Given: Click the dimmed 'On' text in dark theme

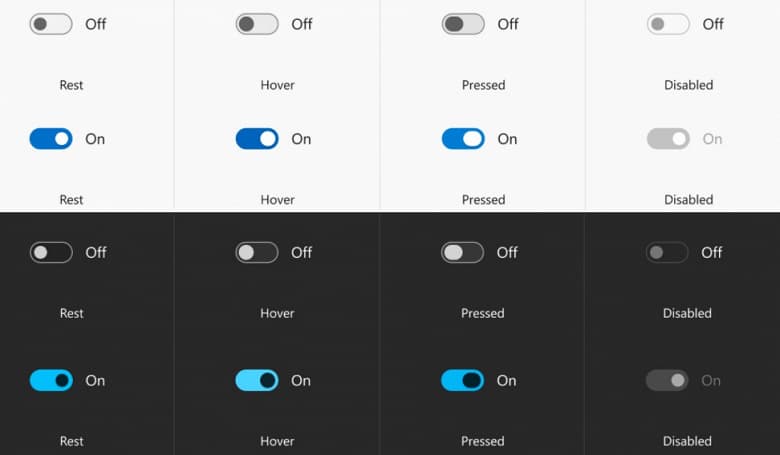Looking at the screenshot, I should [x=711, y=380].
